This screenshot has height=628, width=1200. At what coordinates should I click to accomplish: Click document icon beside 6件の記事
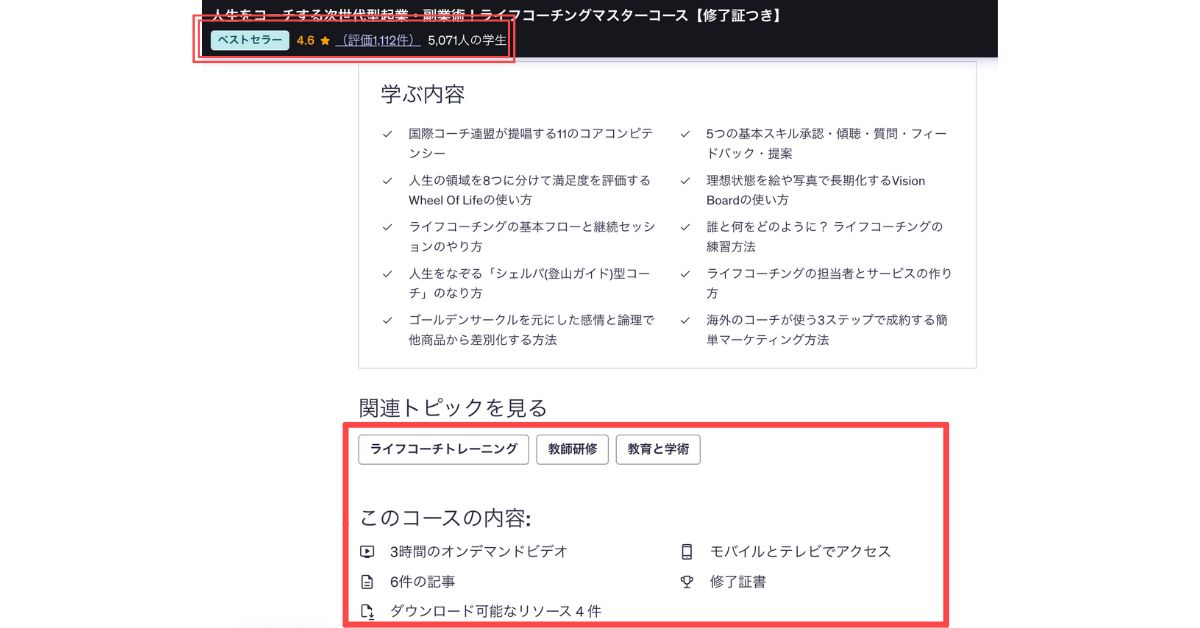(x=367, y=581)
